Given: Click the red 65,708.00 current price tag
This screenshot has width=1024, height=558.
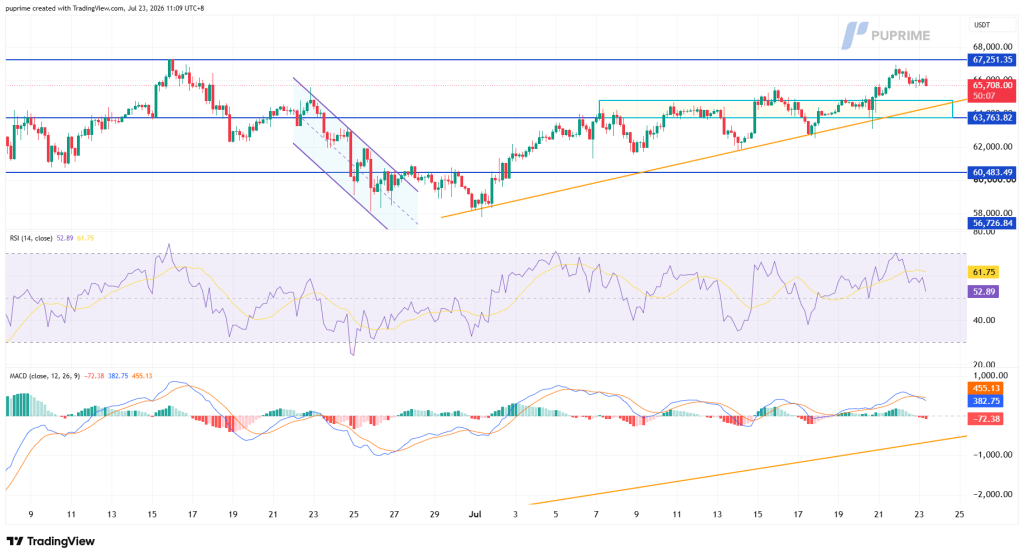Looking at the screenshot, I should 992,85.
